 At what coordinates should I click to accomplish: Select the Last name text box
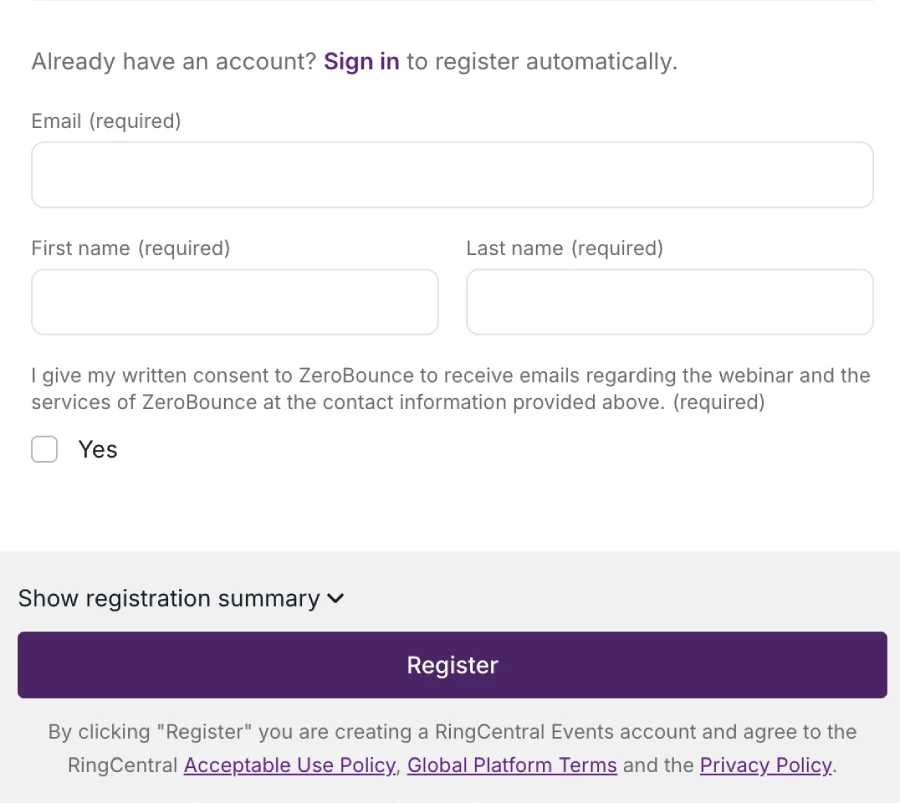(x=669, y=302)
